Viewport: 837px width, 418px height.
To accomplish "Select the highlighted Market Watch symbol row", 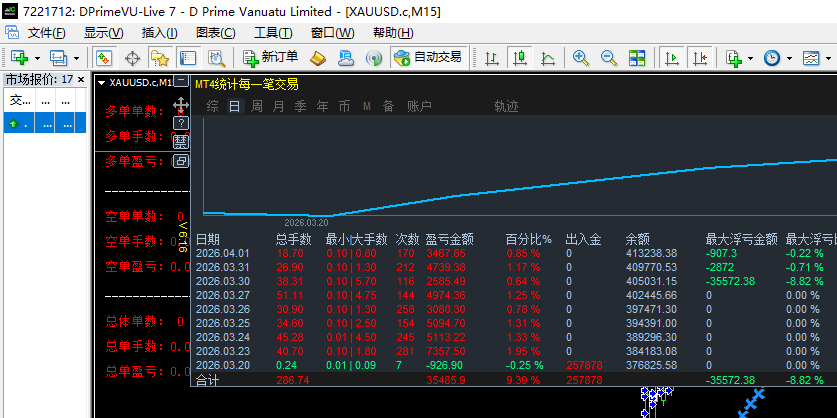I will pyautogui.click(x=45, y=123).
